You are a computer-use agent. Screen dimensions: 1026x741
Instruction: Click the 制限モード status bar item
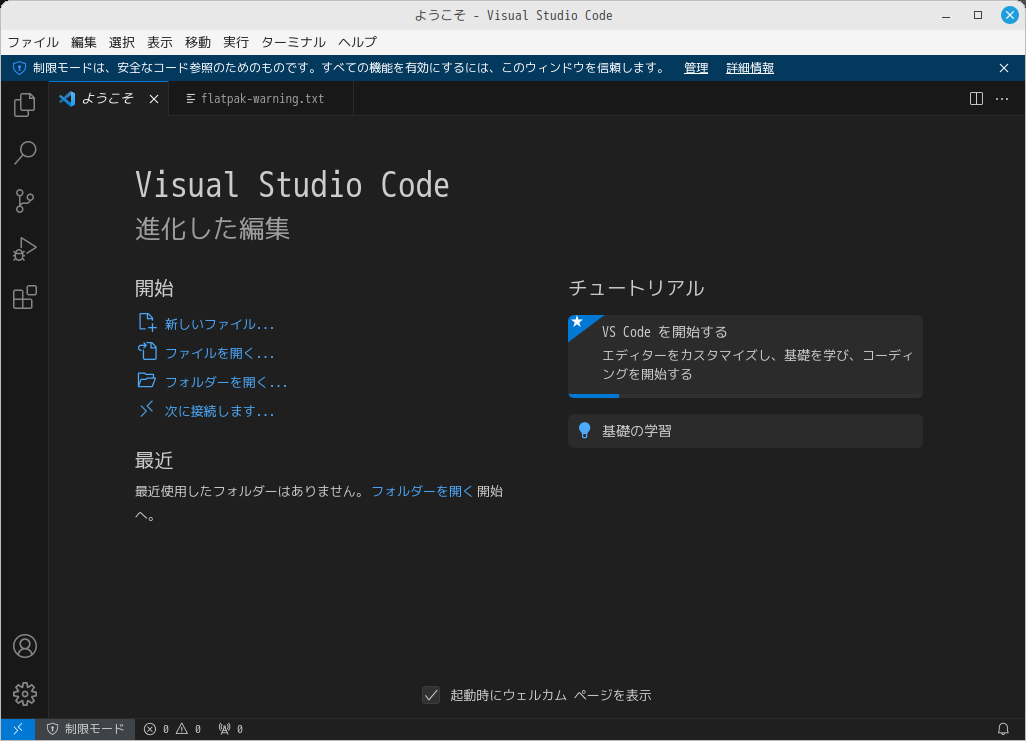click(85, 729)
